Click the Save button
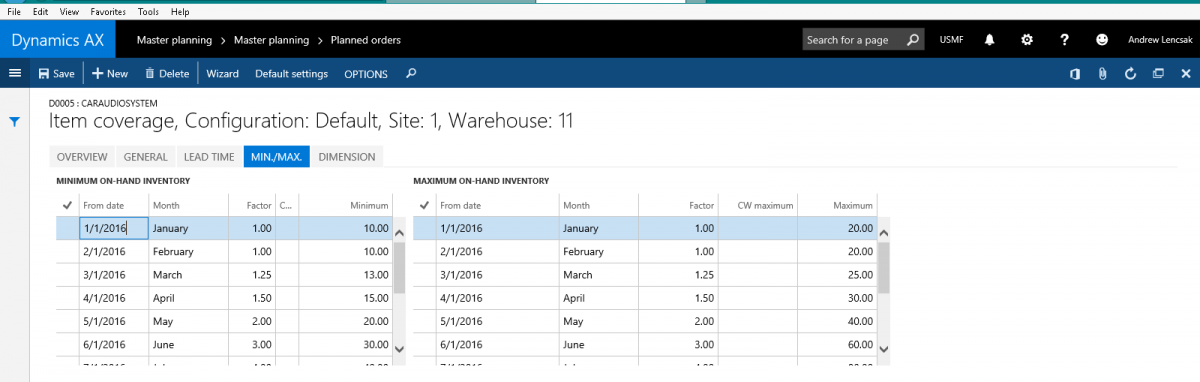Image resolution: width=1200 pixels, height=382 pixels. click(56, 74)
